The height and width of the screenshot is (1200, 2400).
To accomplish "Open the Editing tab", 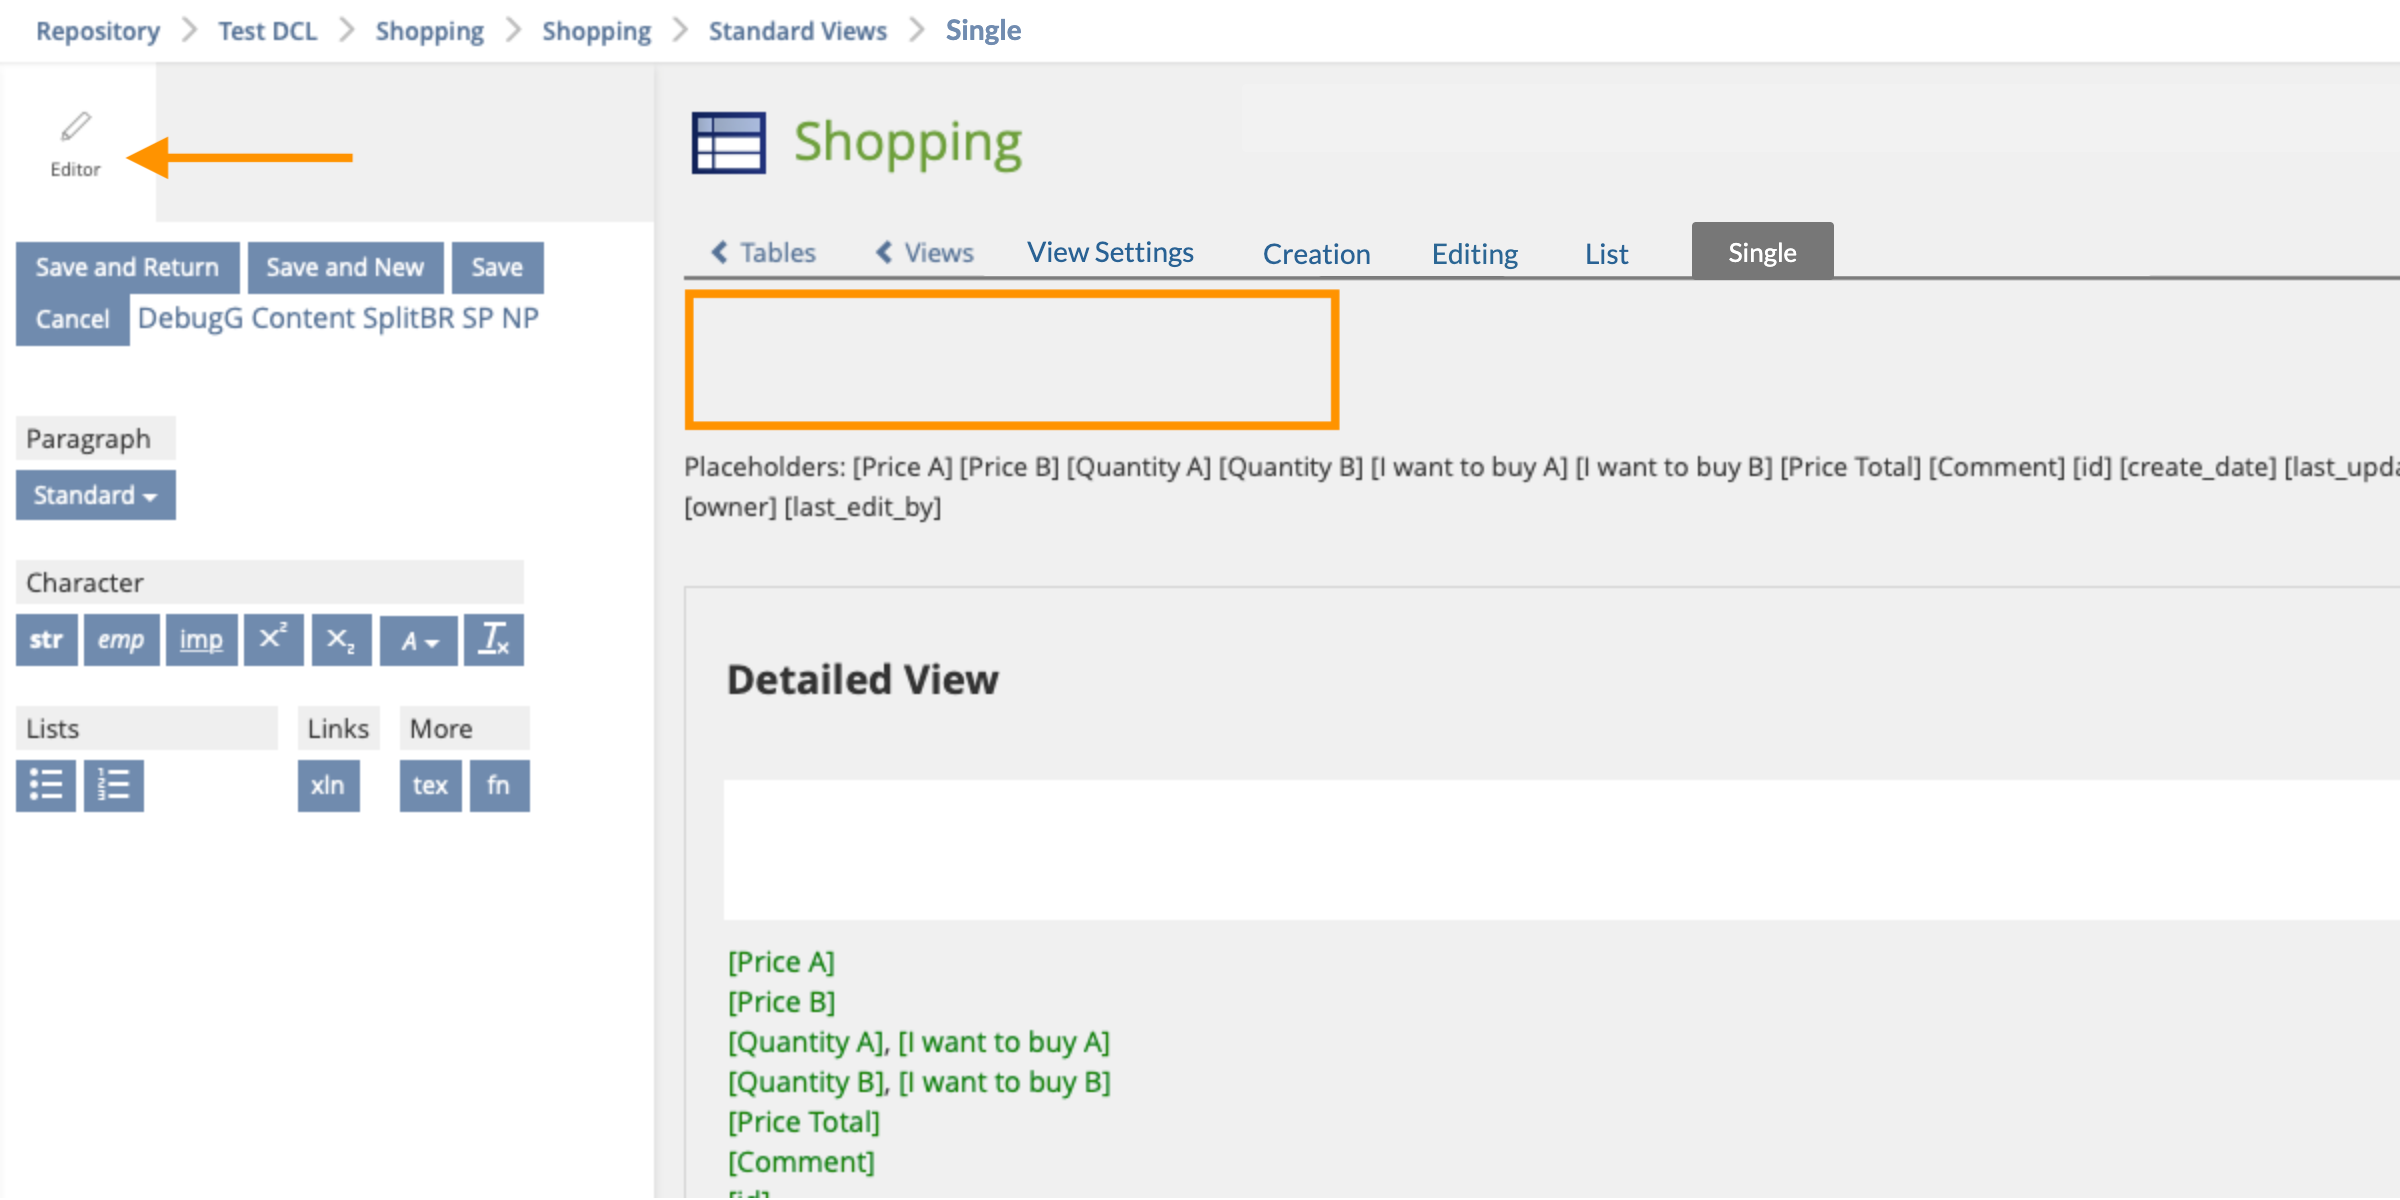I will 1474,254.
